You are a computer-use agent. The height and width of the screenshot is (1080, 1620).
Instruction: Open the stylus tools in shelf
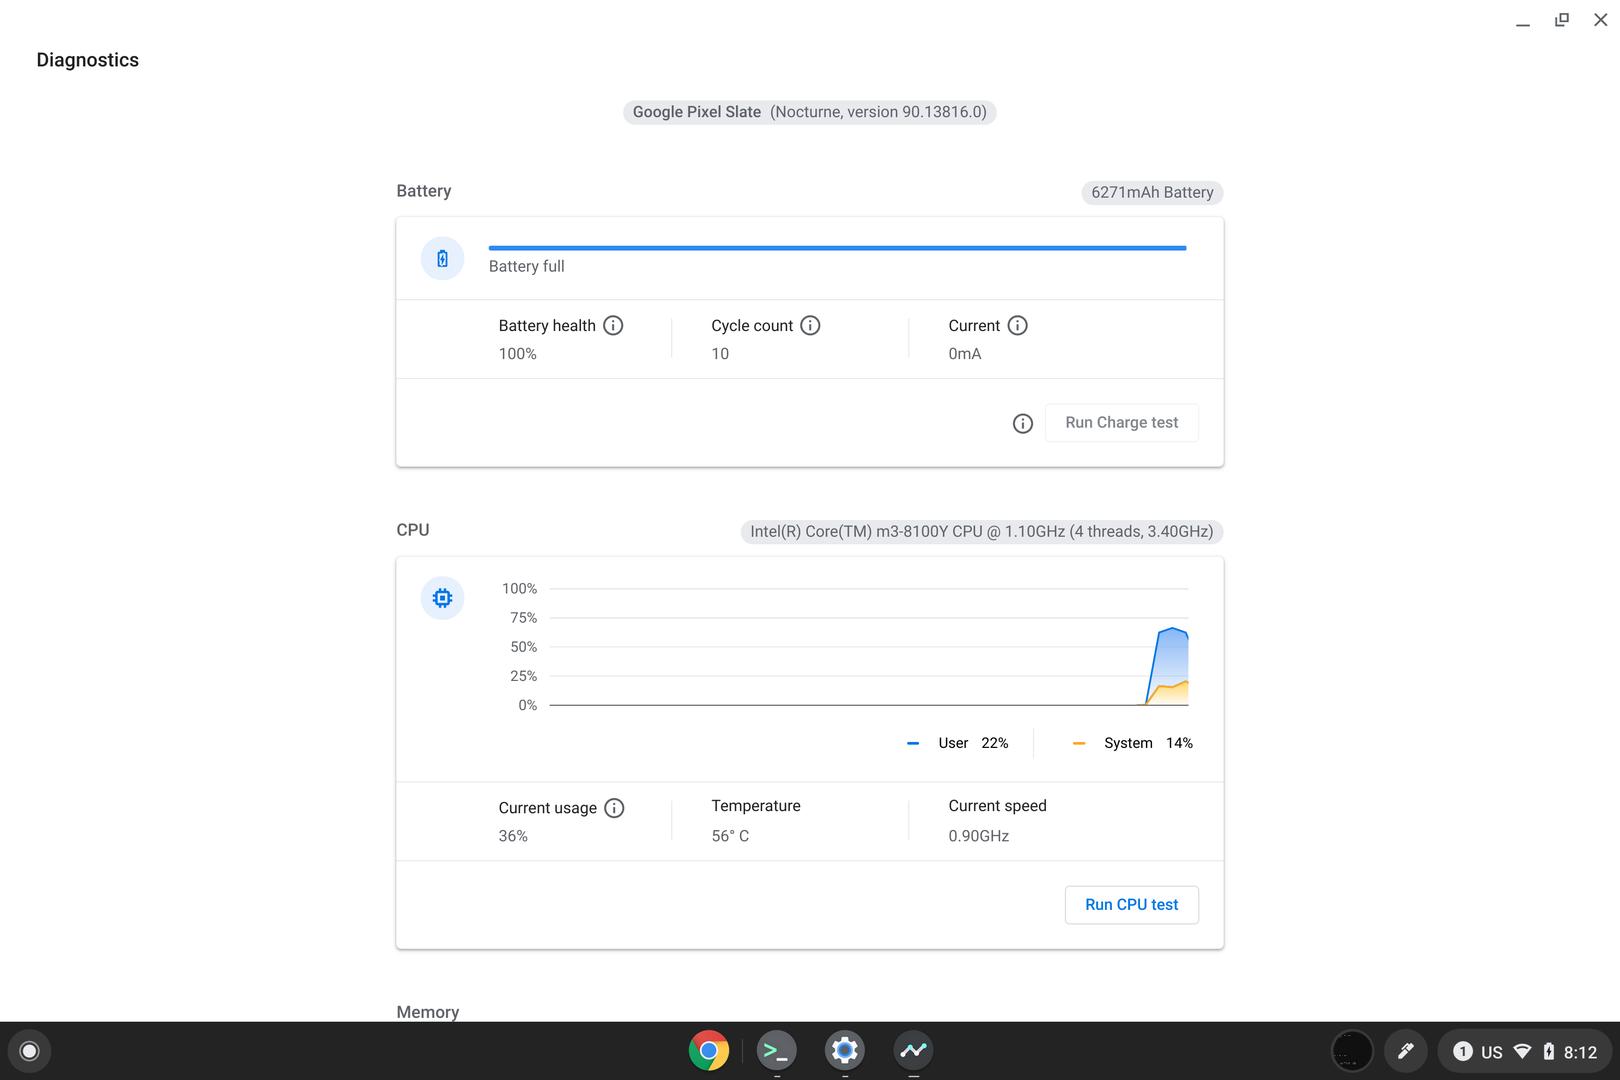[1405, 1051]
